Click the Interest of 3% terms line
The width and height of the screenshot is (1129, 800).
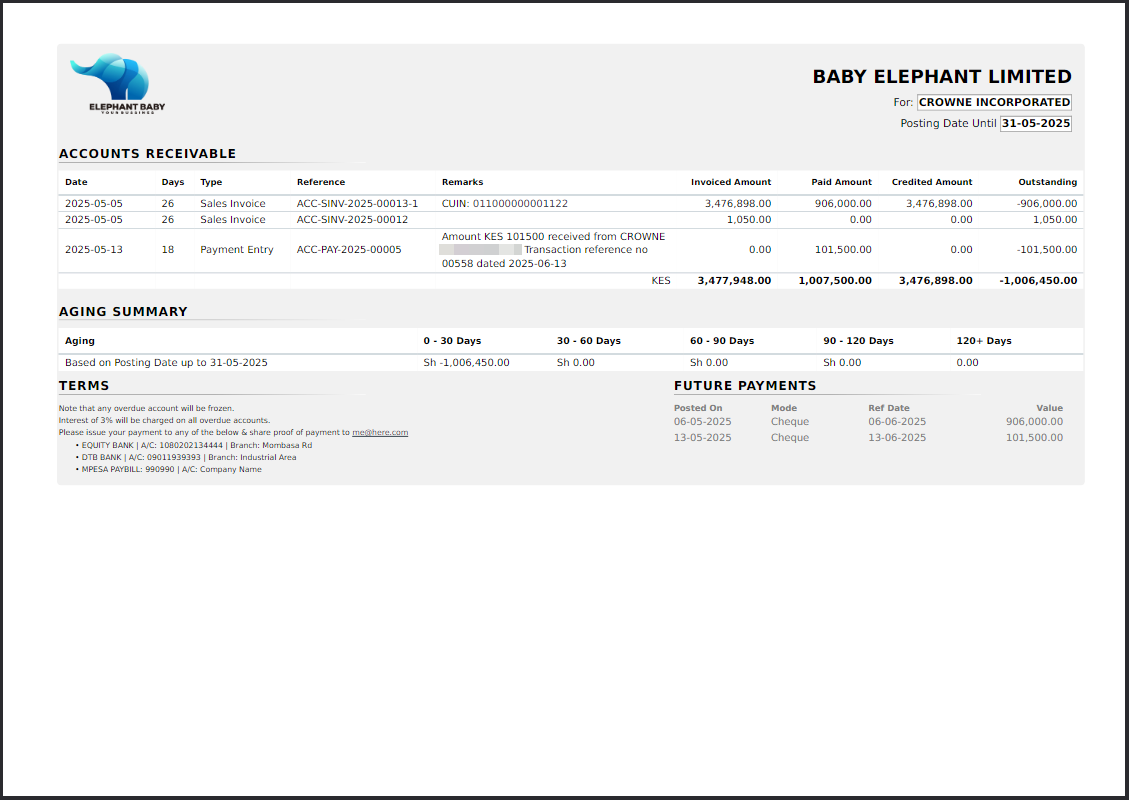164,421
